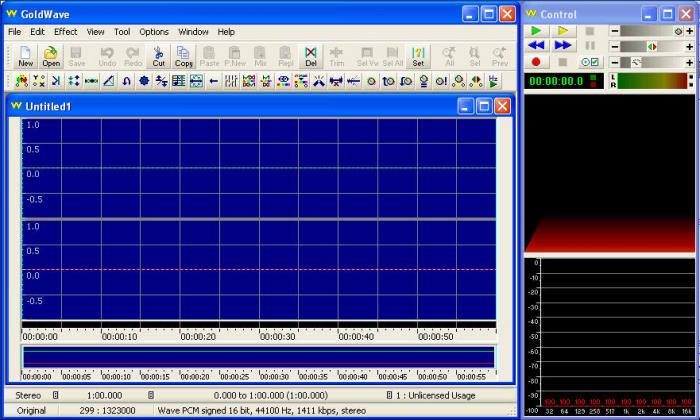Open the Options menu

pos(154,32)
